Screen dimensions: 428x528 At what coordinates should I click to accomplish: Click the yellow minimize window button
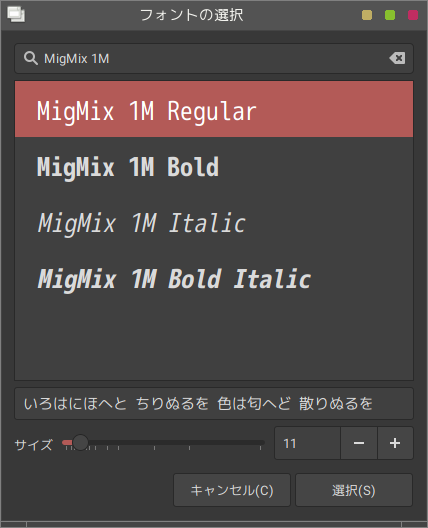pos(367,15)
